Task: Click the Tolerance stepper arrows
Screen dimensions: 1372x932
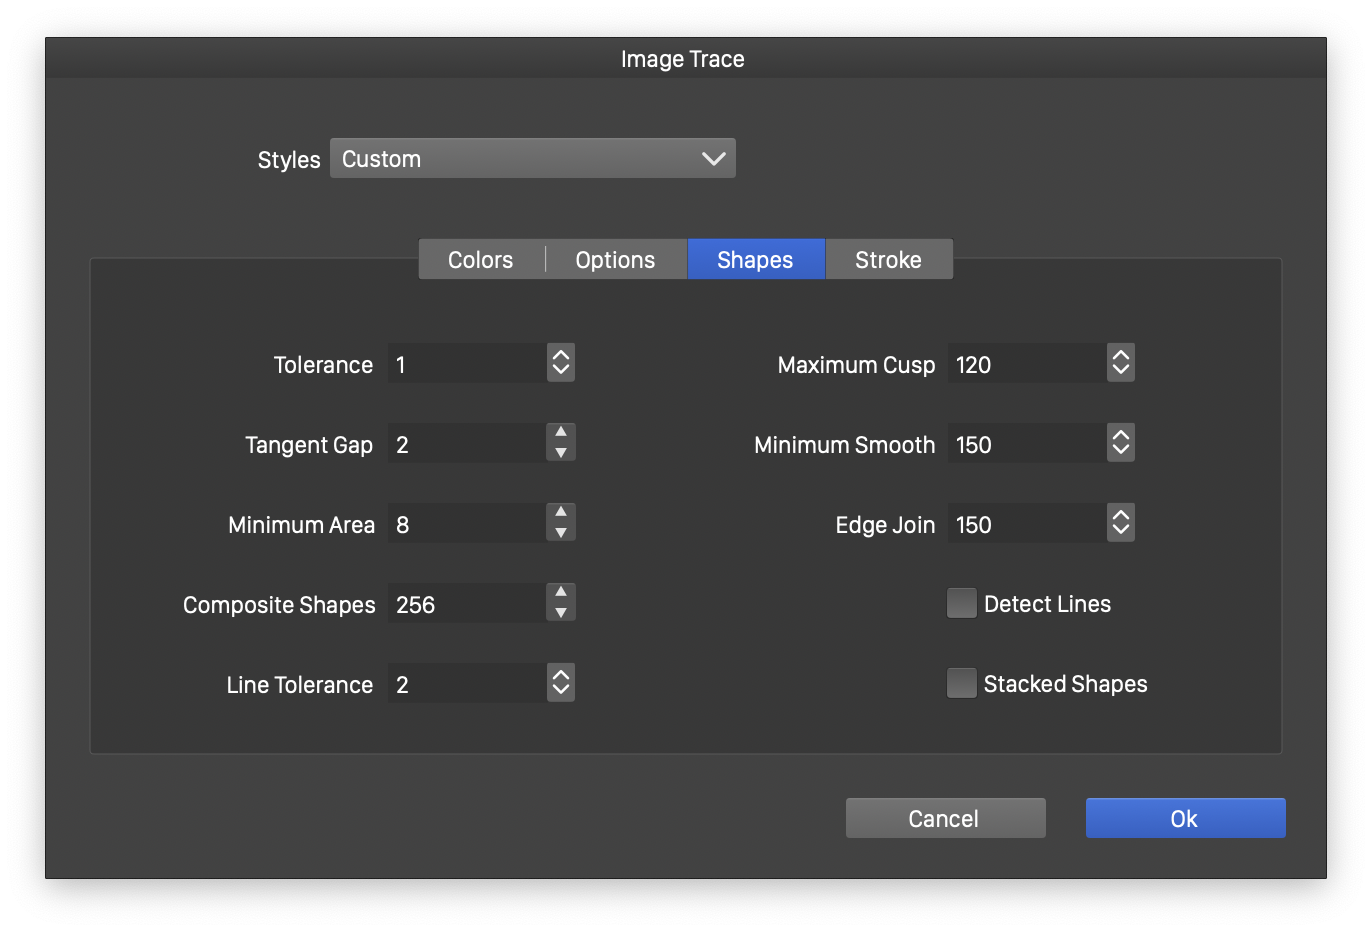Action: (561, 363)
